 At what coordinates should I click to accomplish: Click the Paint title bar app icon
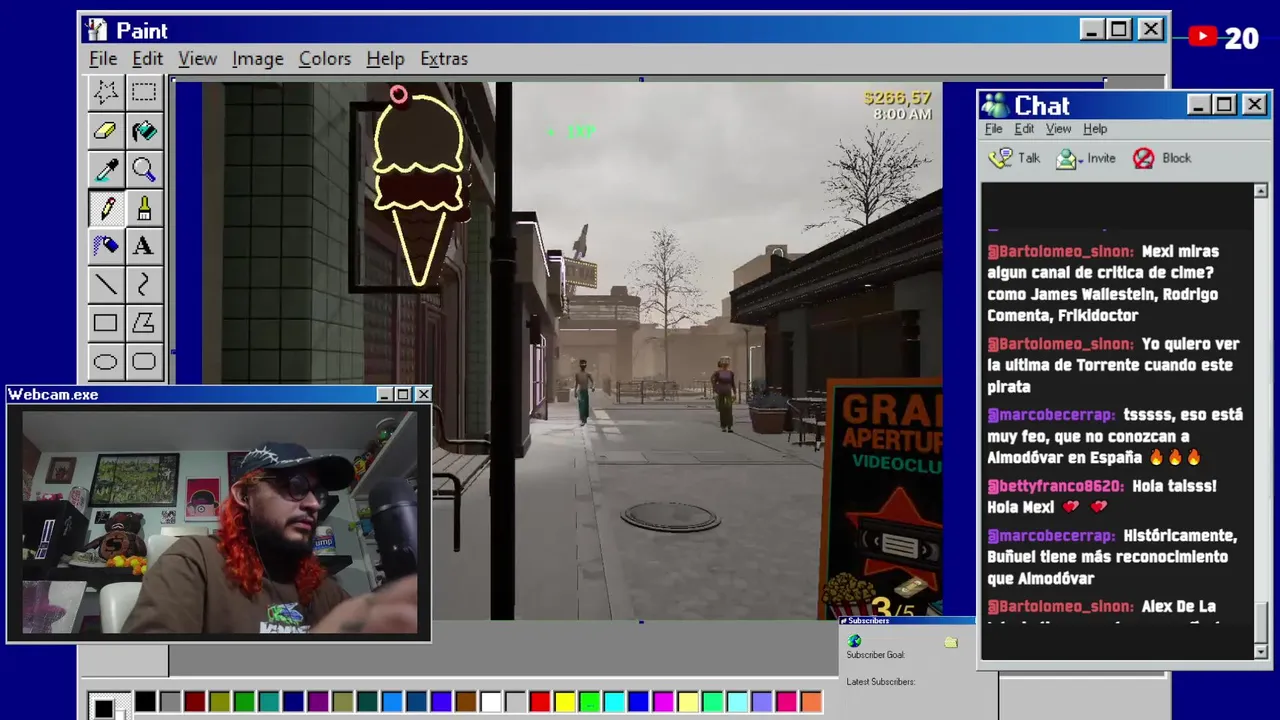coord(97,30)
